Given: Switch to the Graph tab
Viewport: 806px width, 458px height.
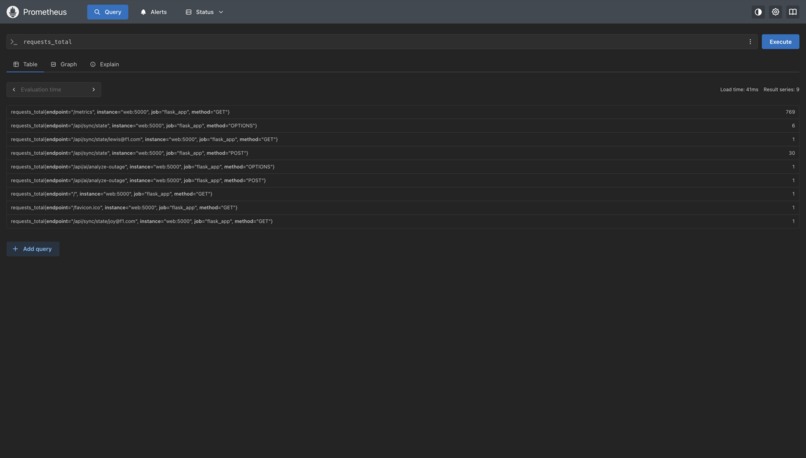Looking at the screenshot, I should (x=64, y=64).
